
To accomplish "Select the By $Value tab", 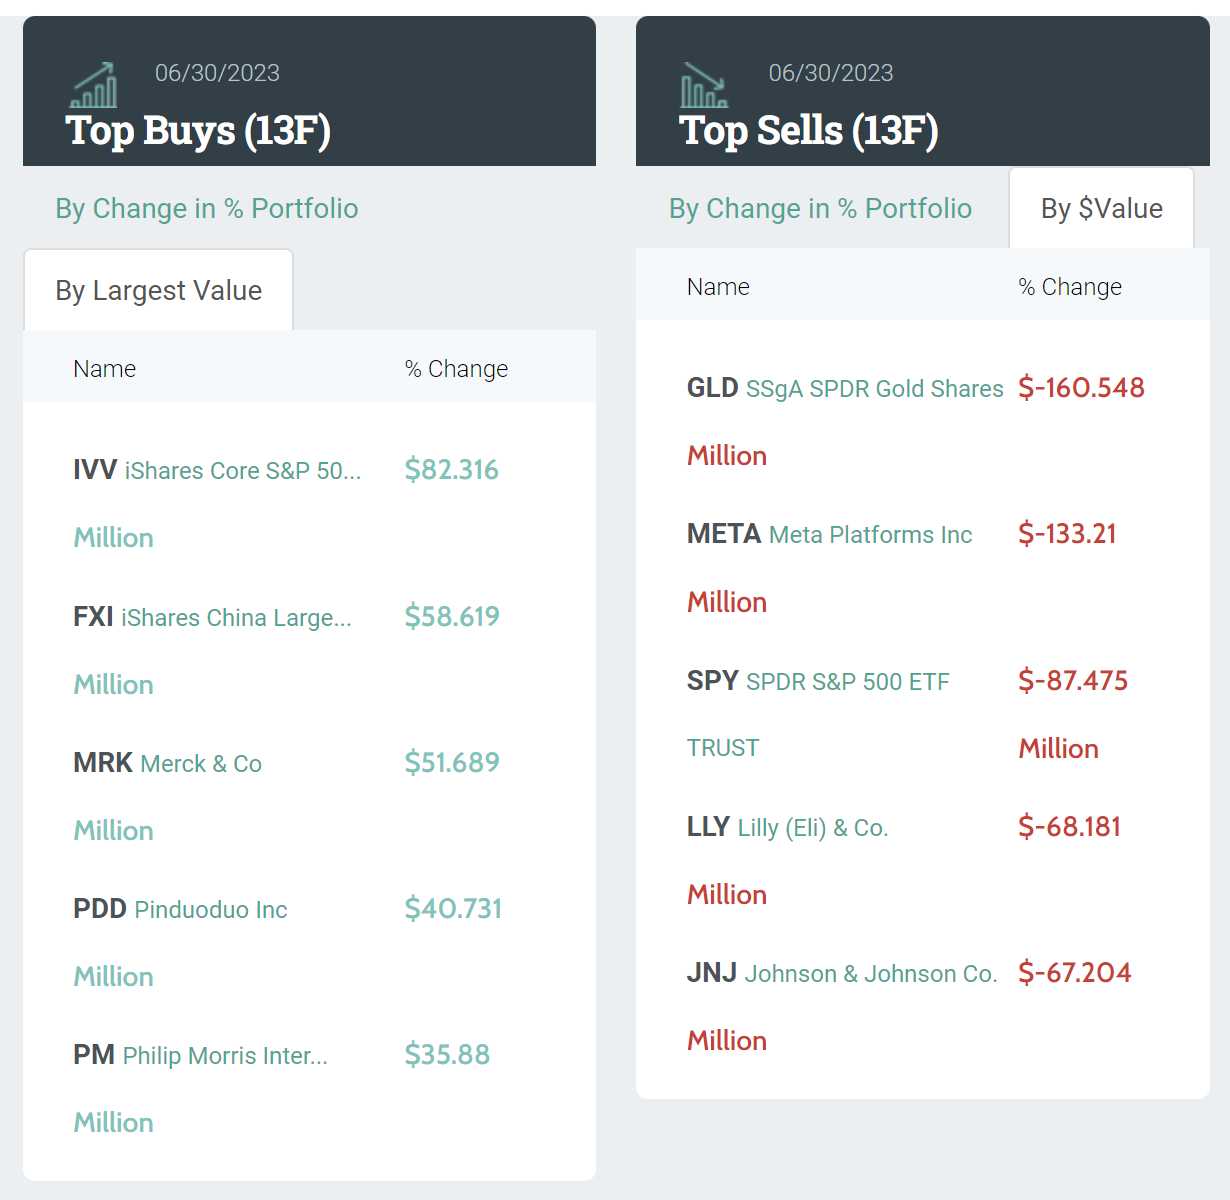I will pyautogui.click(x=1102, y=208).
